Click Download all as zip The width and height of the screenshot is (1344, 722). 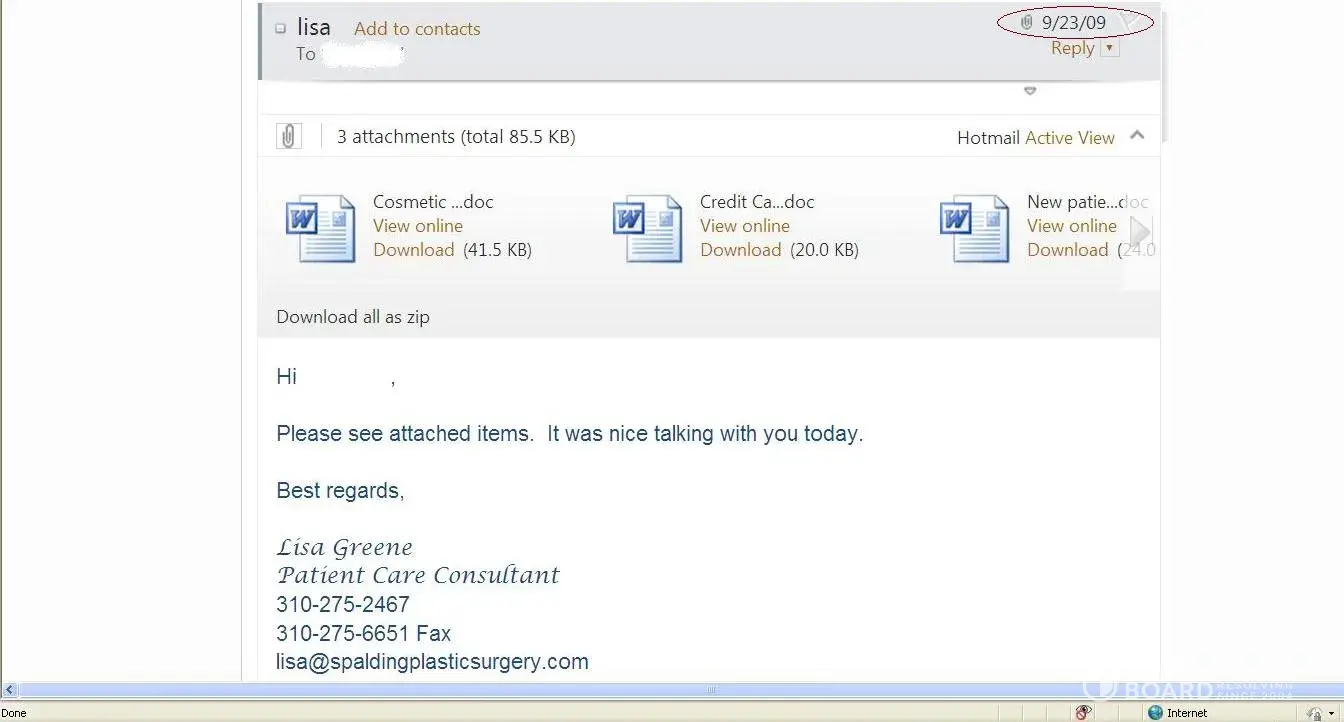353,317
